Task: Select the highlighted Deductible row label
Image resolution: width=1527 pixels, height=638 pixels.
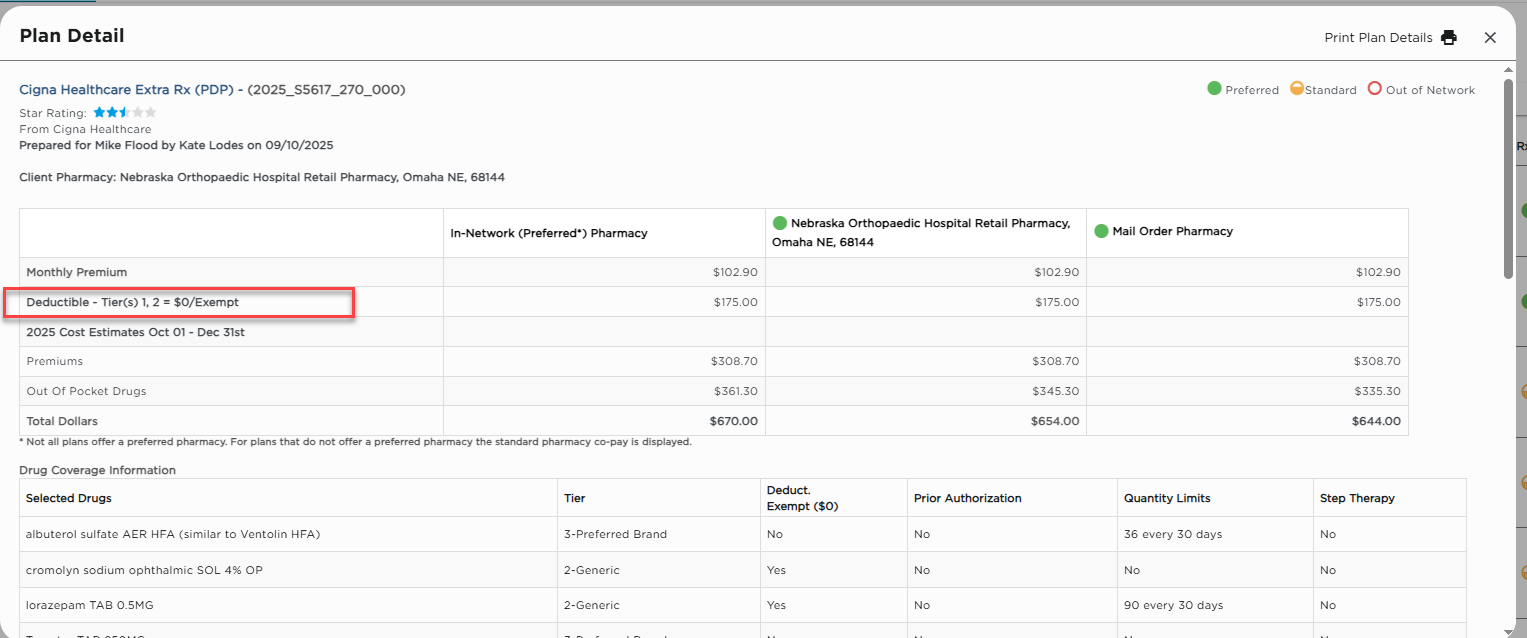Action: (x=133, y=302)
